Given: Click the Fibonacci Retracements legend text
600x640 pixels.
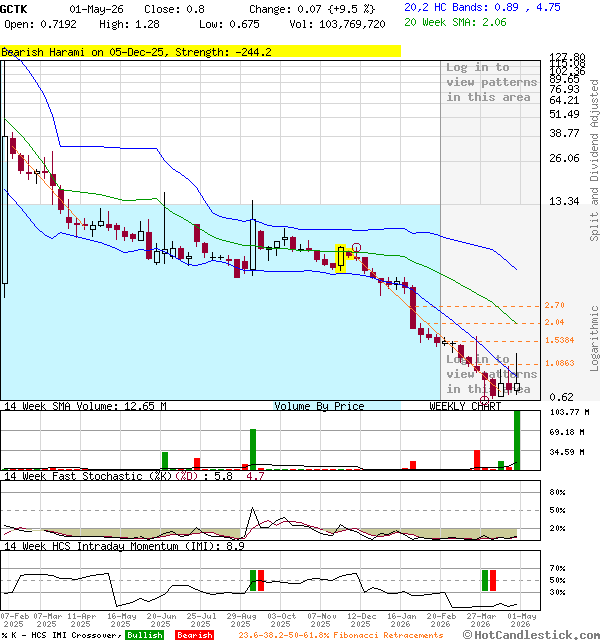Looking at the screenshot, I should (341, 635).
